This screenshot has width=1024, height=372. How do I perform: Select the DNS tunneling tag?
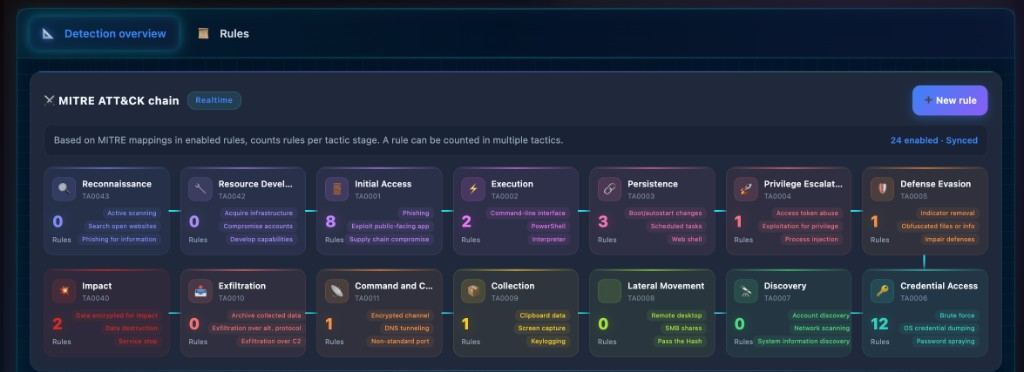(406, 328)
